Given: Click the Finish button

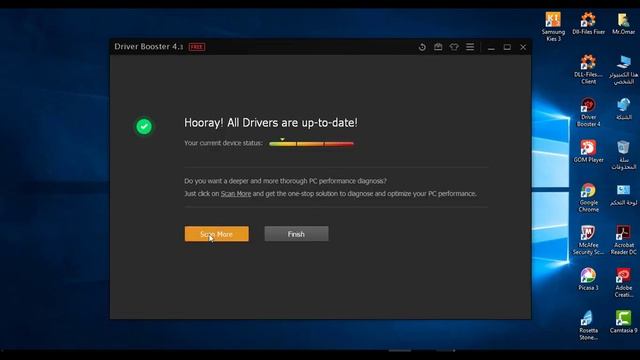Looking at the screenshot, I should click(x=296, y=234).
